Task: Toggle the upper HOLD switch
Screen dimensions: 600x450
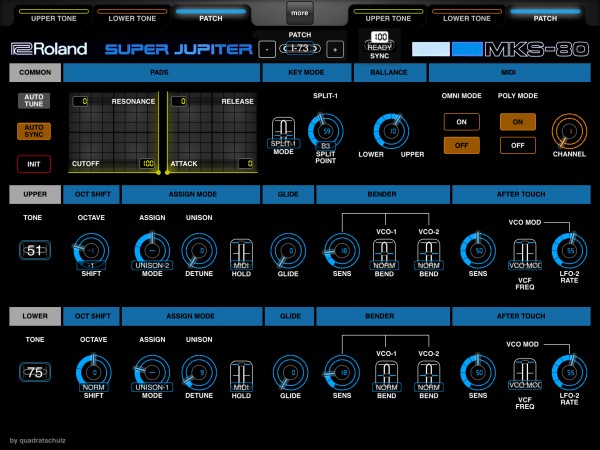Action: 241,254
